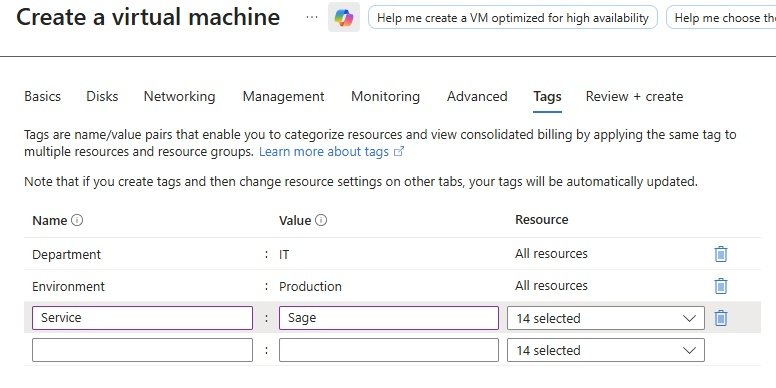Click the Sage value input field
The image size is (776, 388).
pos(388,318)
